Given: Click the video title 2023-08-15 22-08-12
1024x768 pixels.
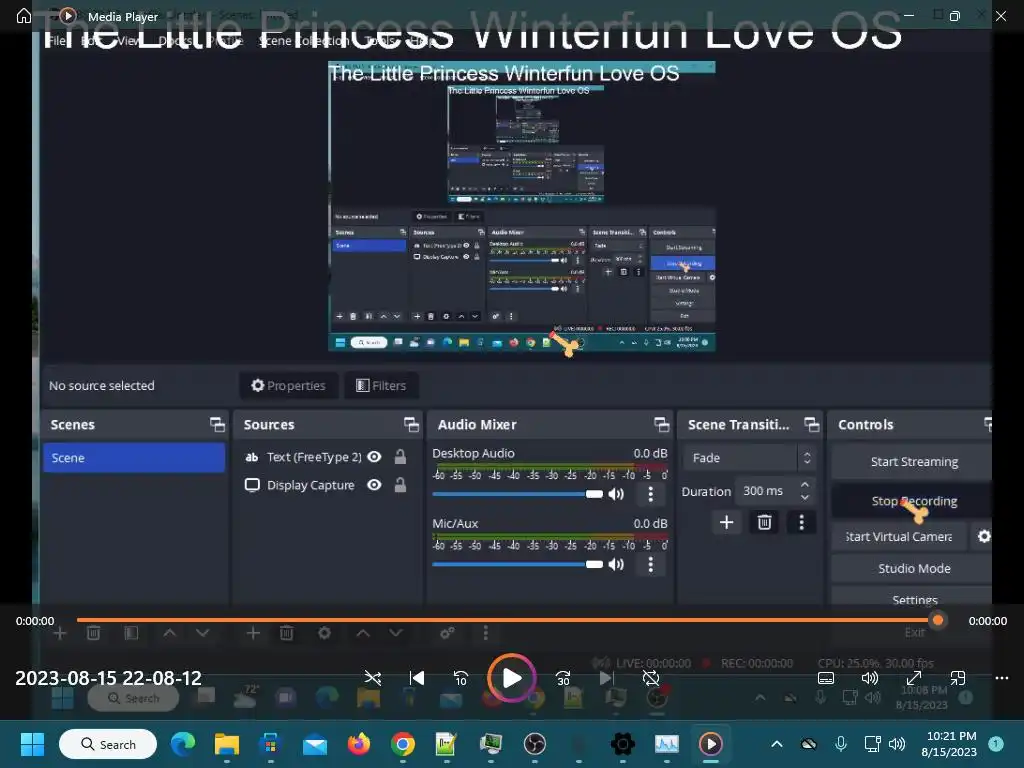Looking at the screenshot, I should [108, 678].
